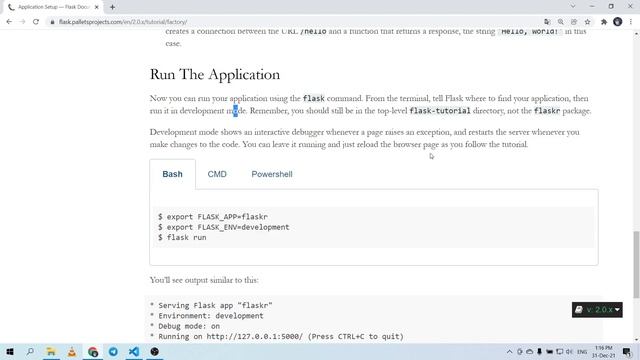Image resolution: width=640 pixels, height=360 pixels.
Task: Expand the v: 2.0.x version dropdown
Action: 597,310
